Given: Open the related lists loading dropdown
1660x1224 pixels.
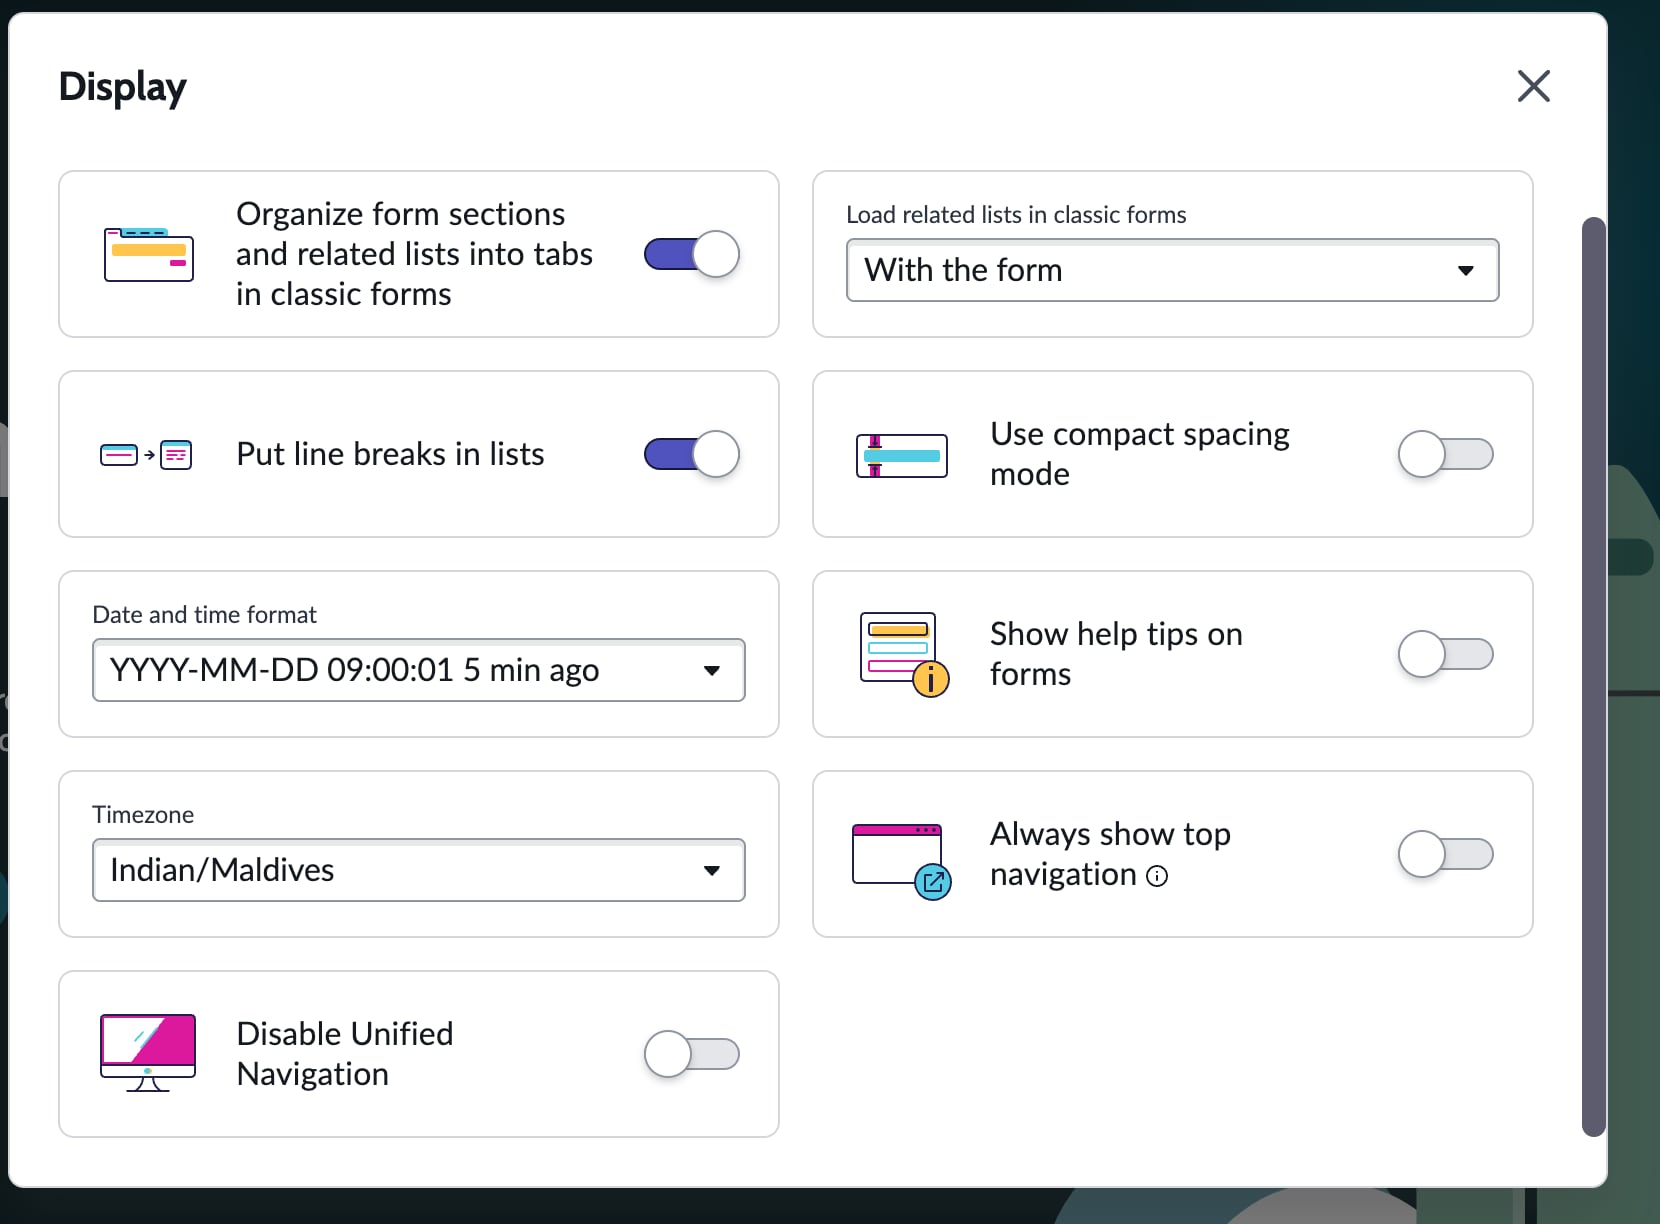Looking at the screenshot, I should [1172, 270].
